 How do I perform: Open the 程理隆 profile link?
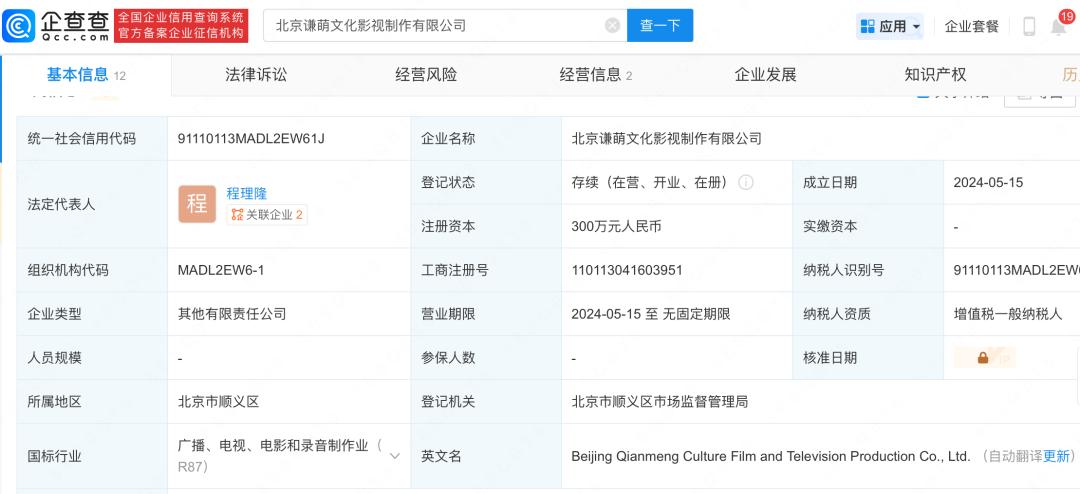coord(247,193)
